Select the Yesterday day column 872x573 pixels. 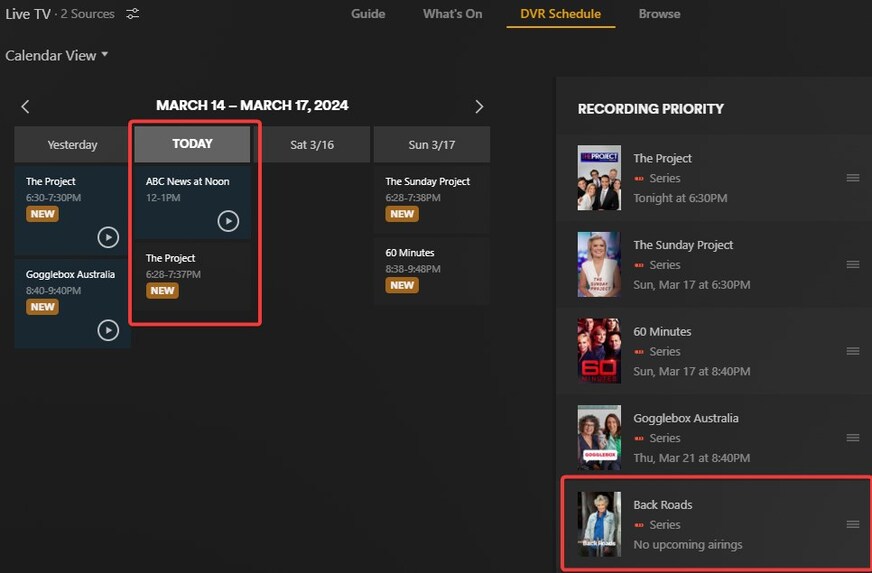click(x=72, y=145)
